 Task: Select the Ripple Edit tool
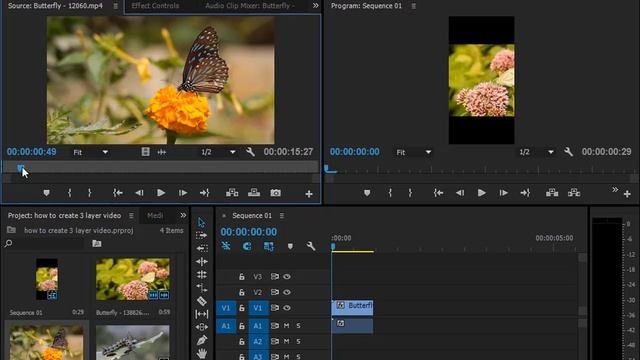[202, 248]
